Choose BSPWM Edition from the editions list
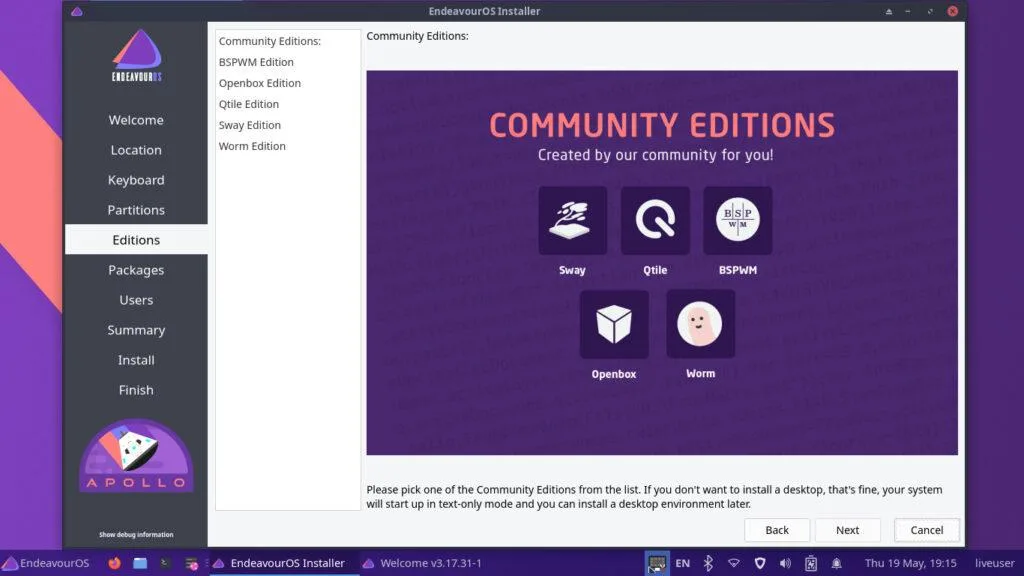 (256, 61)
